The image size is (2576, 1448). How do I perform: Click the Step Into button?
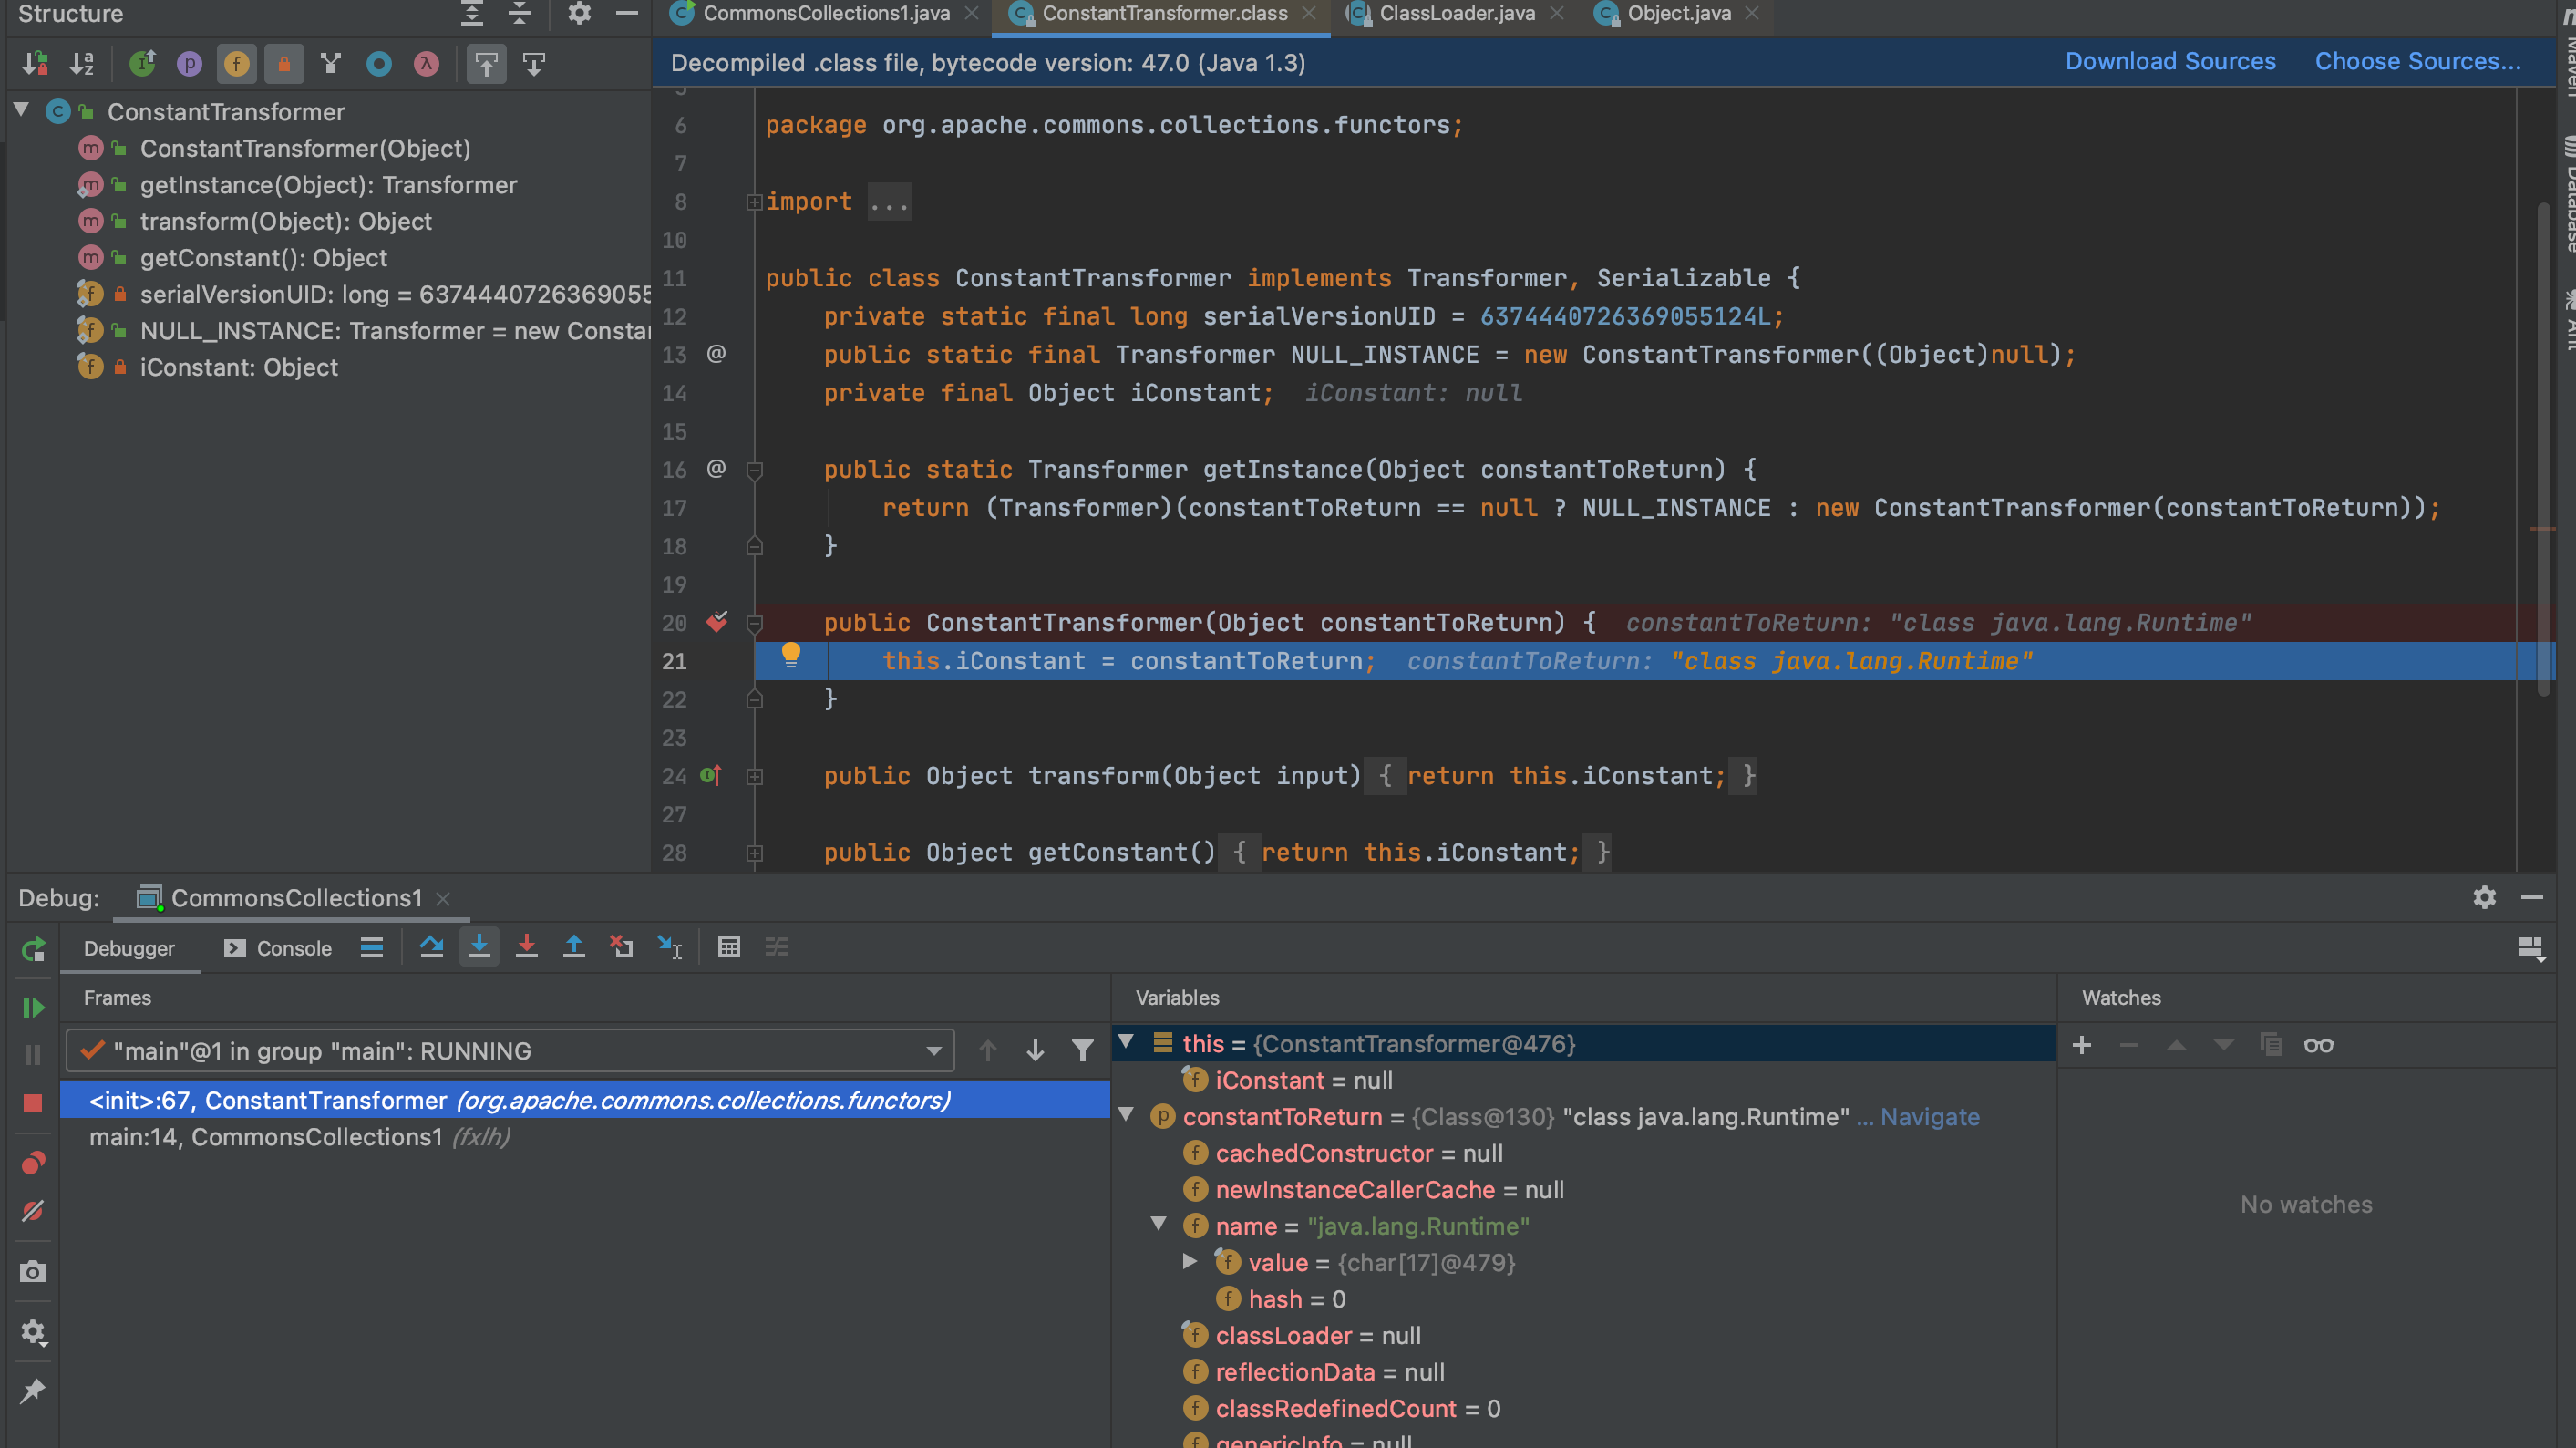[479, 946]
